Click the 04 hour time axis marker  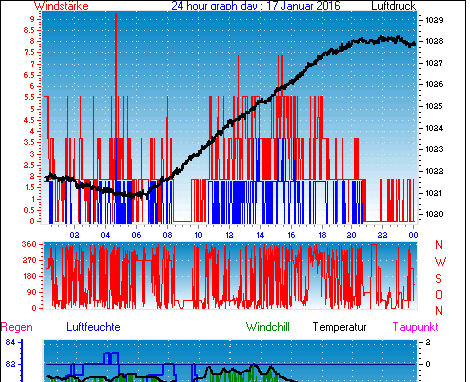point(105,235)
